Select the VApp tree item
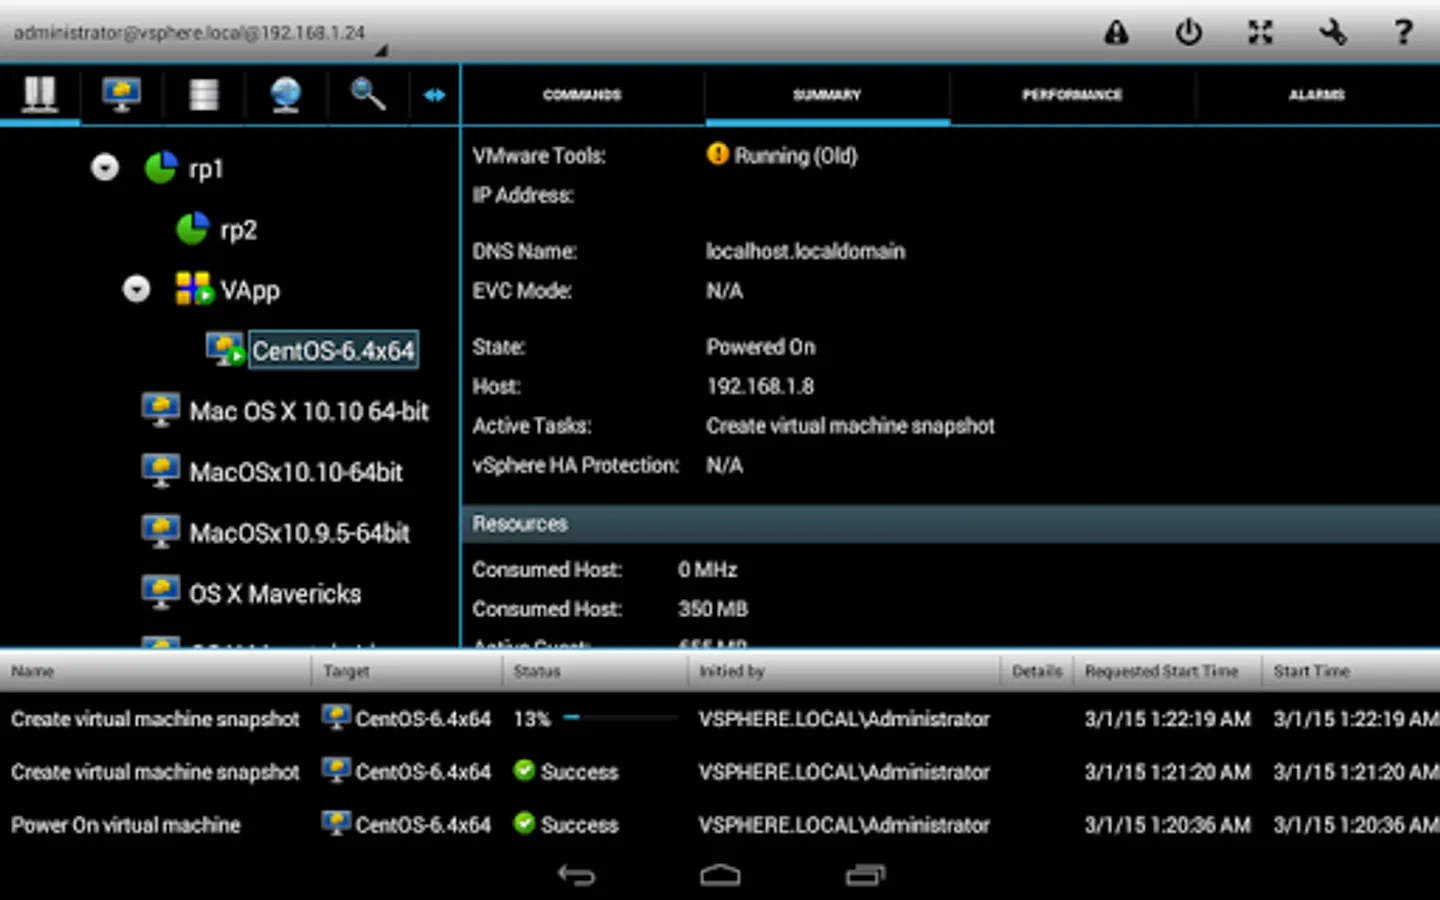Viewport: 1440px width, 900px height. point(250,291)
